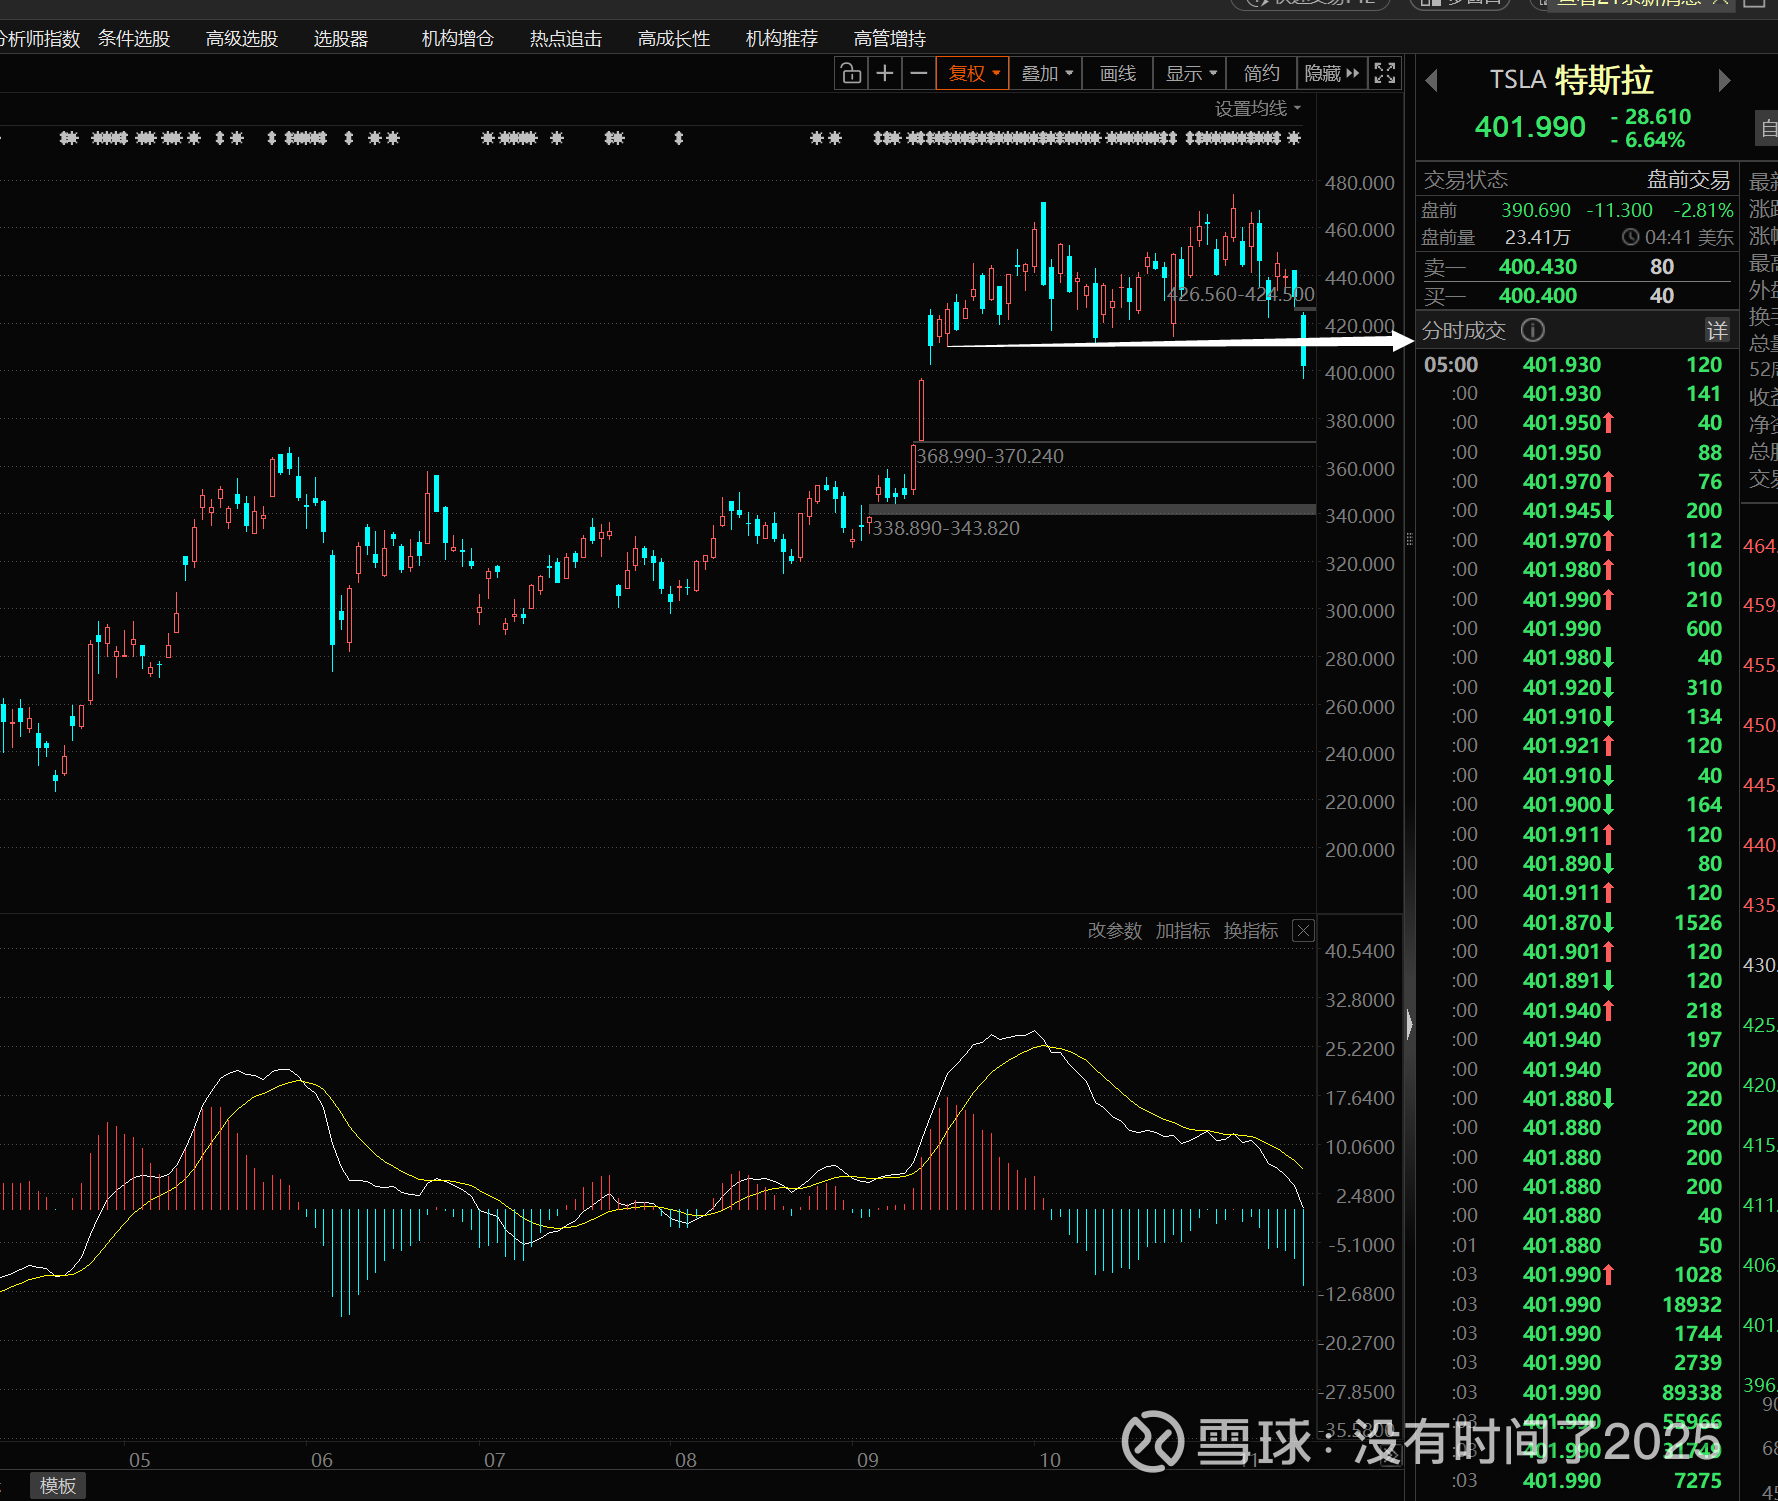This screenshot has width=1778, height=1501.
Task: Click the 200.000 price axis label
Action: pyautogui.click(x=1360, y=850)
